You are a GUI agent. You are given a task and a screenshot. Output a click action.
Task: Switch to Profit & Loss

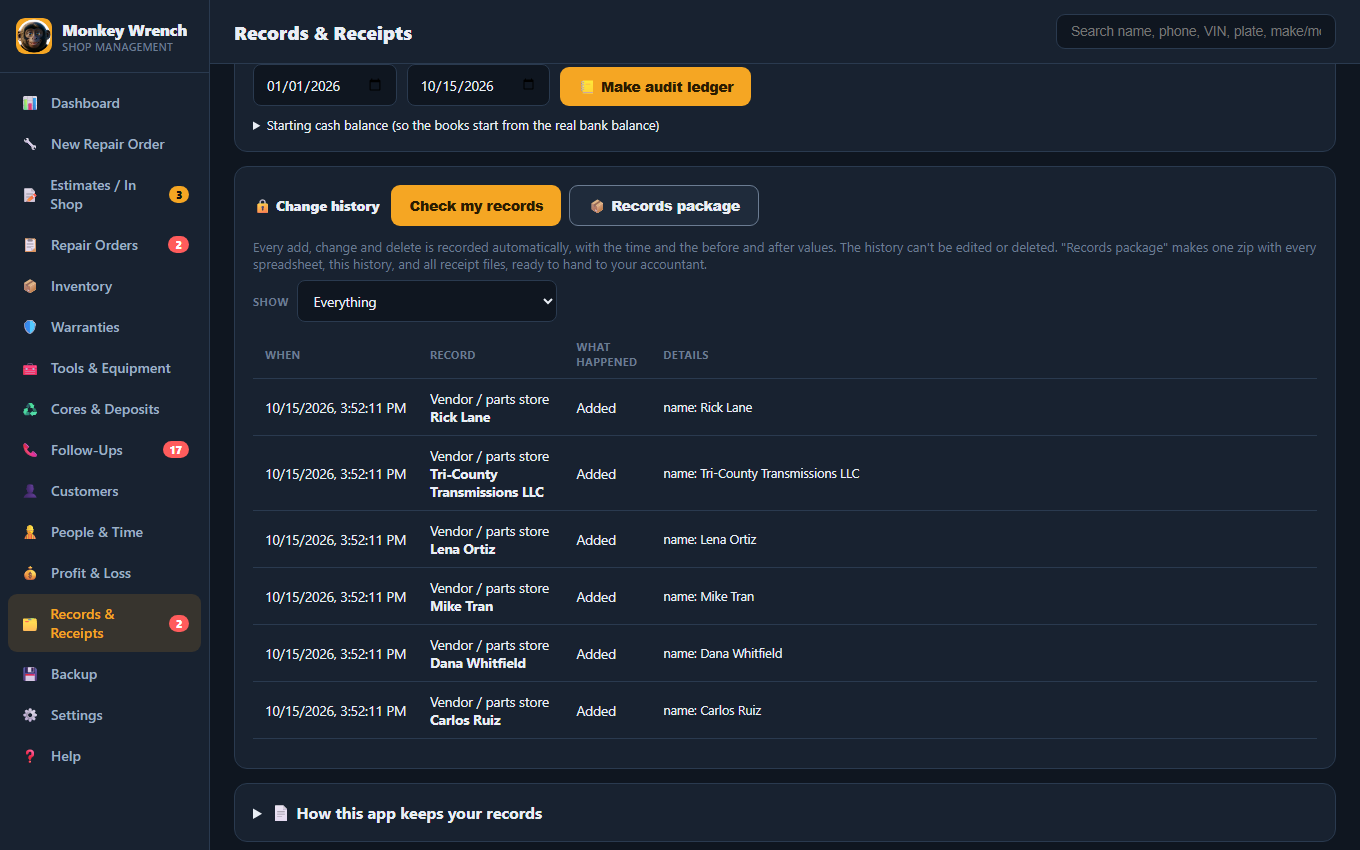point(104,573)
